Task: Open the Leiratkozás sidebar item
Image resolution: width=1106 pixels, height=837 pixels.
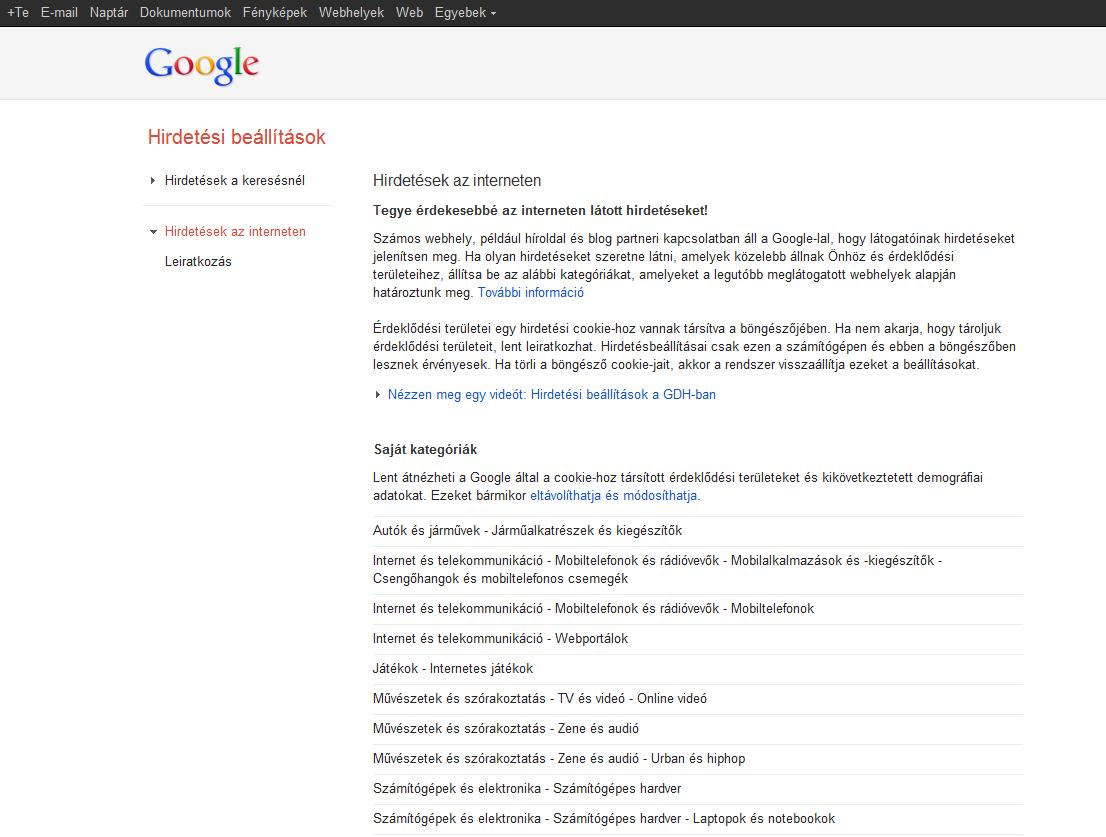Action: (x=198, y=262)
